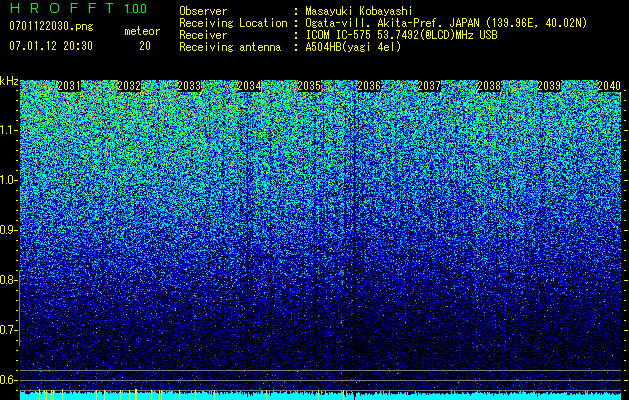
Task: Click the kHz axis unit label
Action: click(9, 81)
